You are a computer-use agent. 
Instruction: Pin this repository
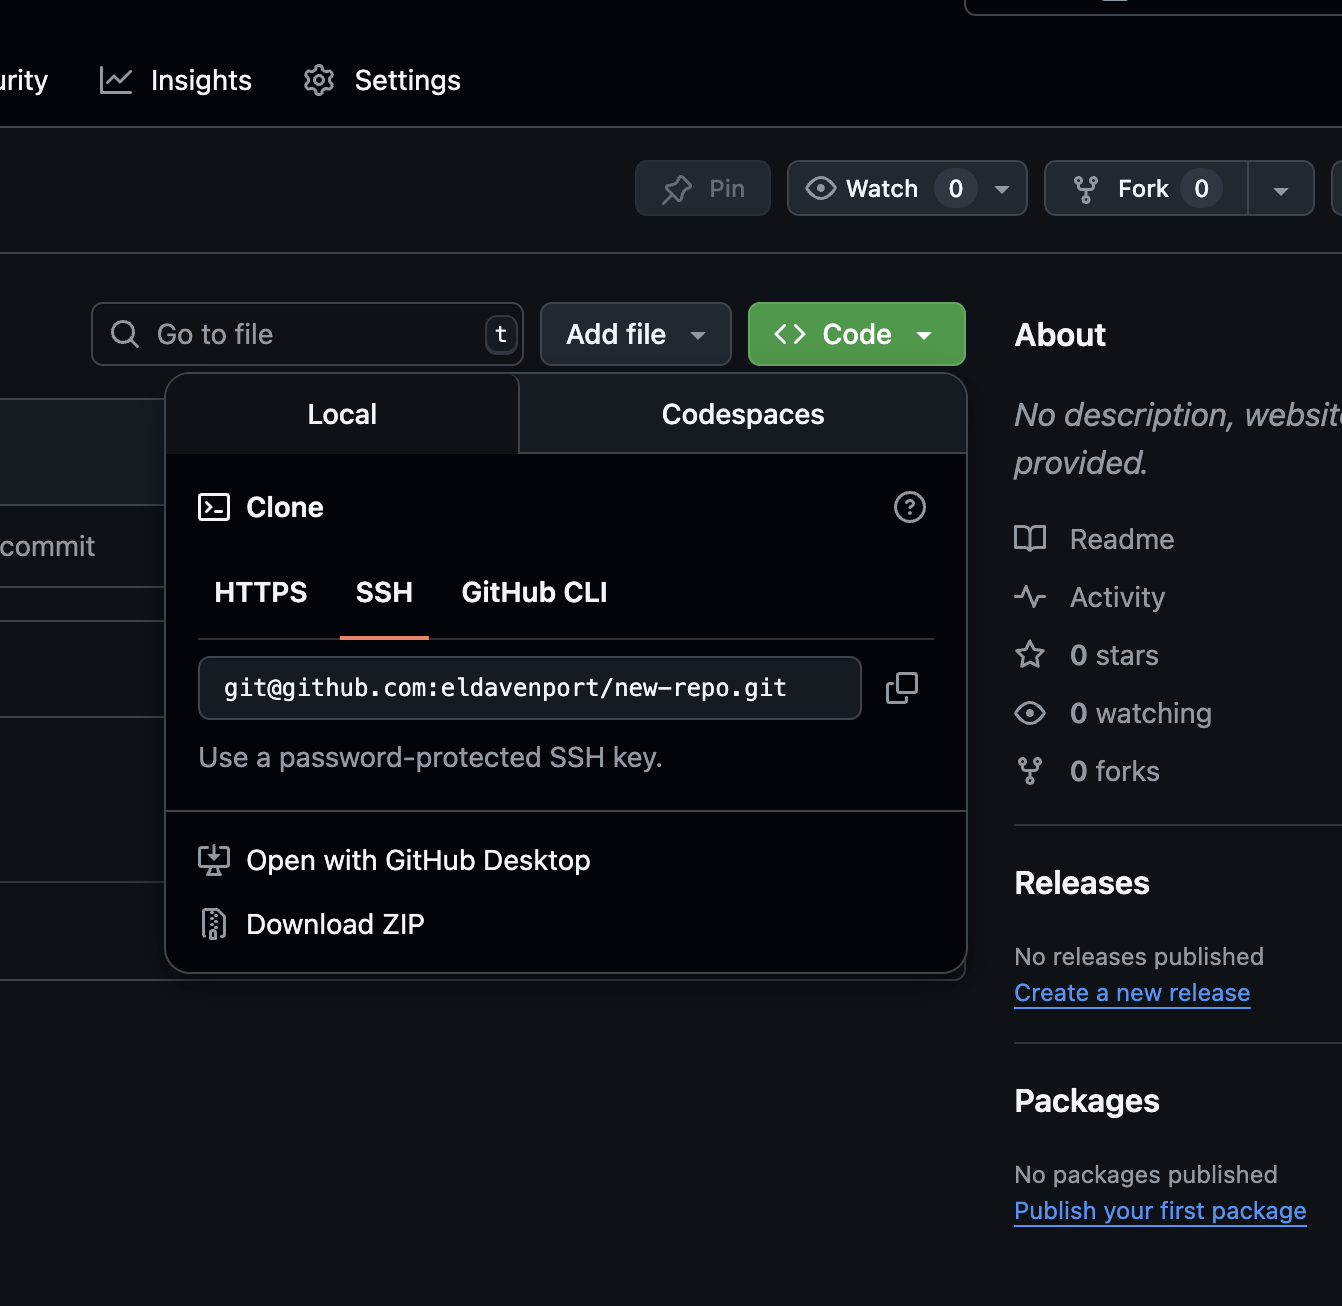pyautogui.click(x=703, y=188)
